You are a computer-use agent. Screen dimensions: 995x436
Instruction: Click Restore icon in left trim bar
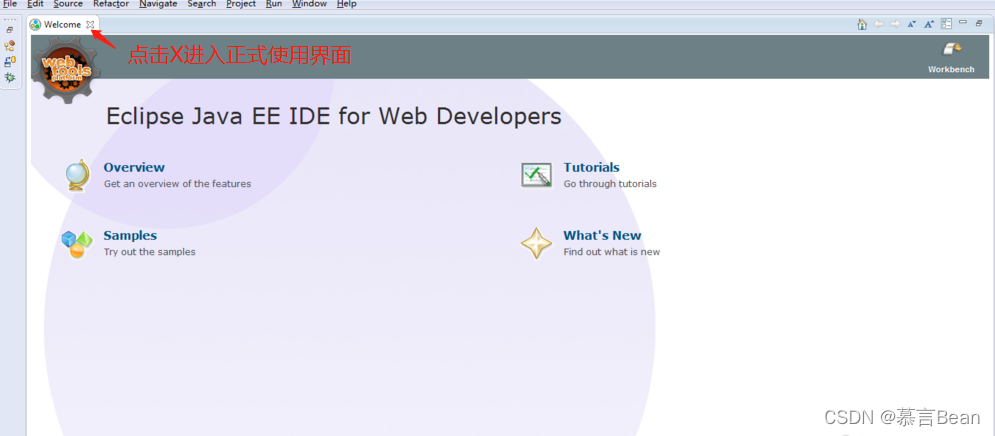click(10, 30)
